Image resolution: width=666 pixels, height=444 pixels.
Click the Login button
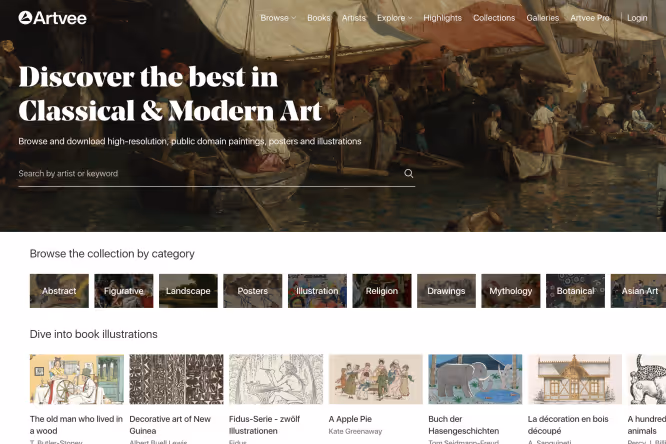tap(637, 18)
